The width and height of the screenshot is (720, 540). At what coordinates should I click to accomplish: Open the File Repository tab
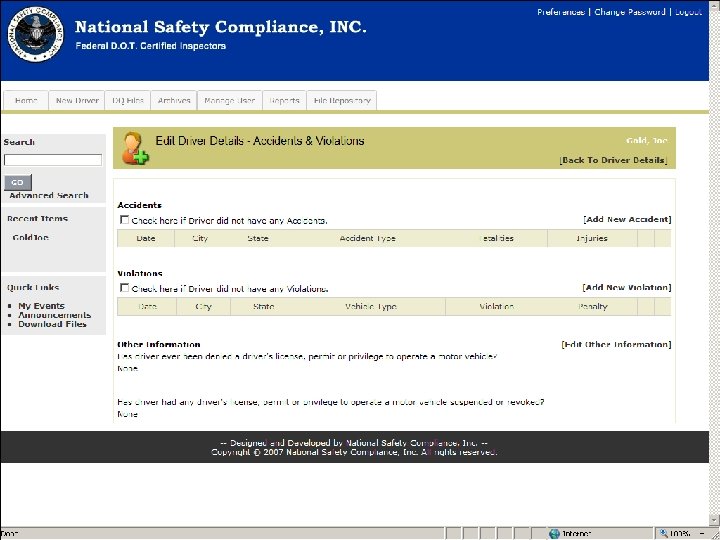tap(342, 101)
